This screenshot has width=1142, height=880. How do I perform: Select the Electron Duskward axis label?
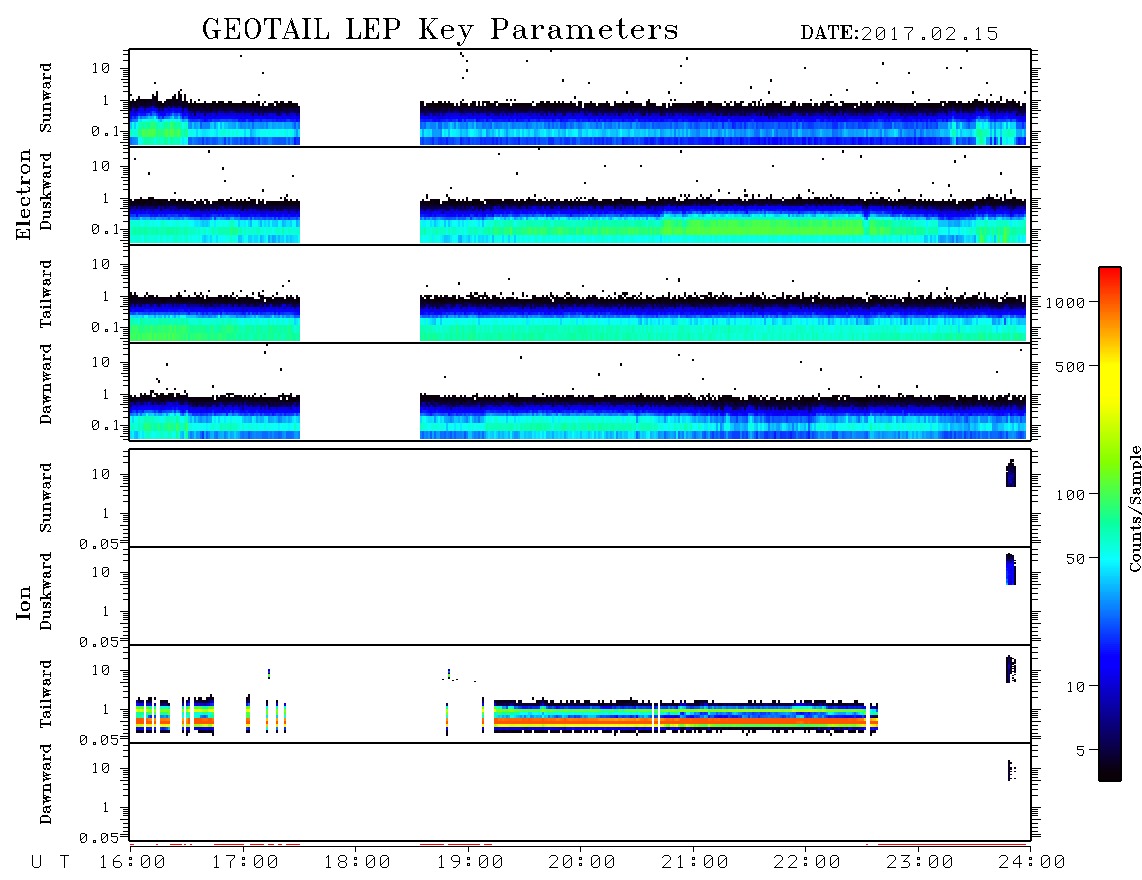(x=46, y=191)
